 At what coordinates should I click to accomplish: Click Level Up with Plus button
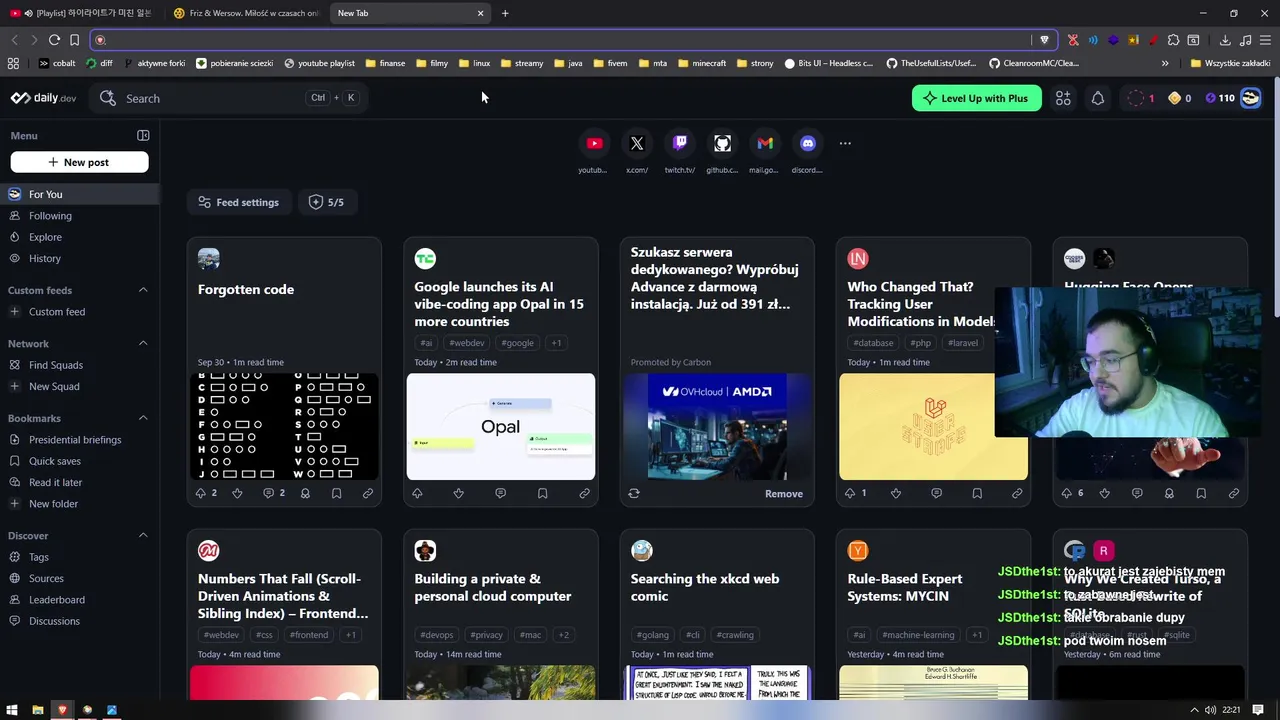pyautogui.click(x=976, y=98)
